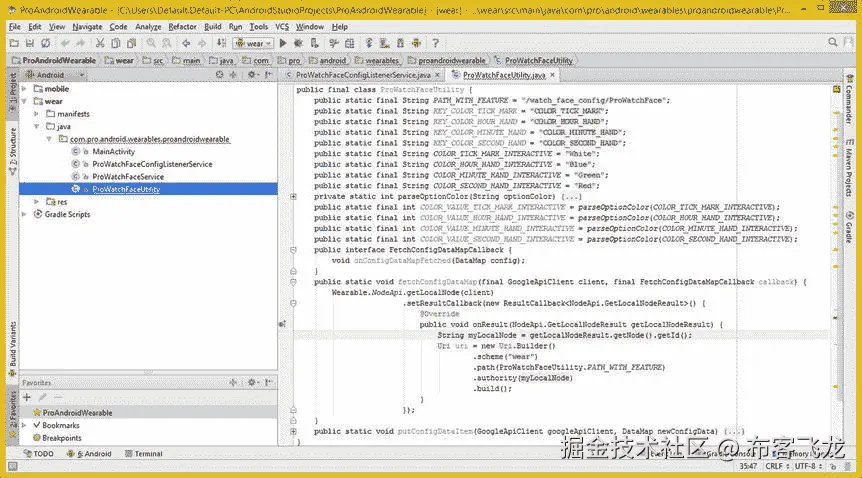862x478 pixels.
Task: Add a new favorites list with plus
Action: click(26, 397)
